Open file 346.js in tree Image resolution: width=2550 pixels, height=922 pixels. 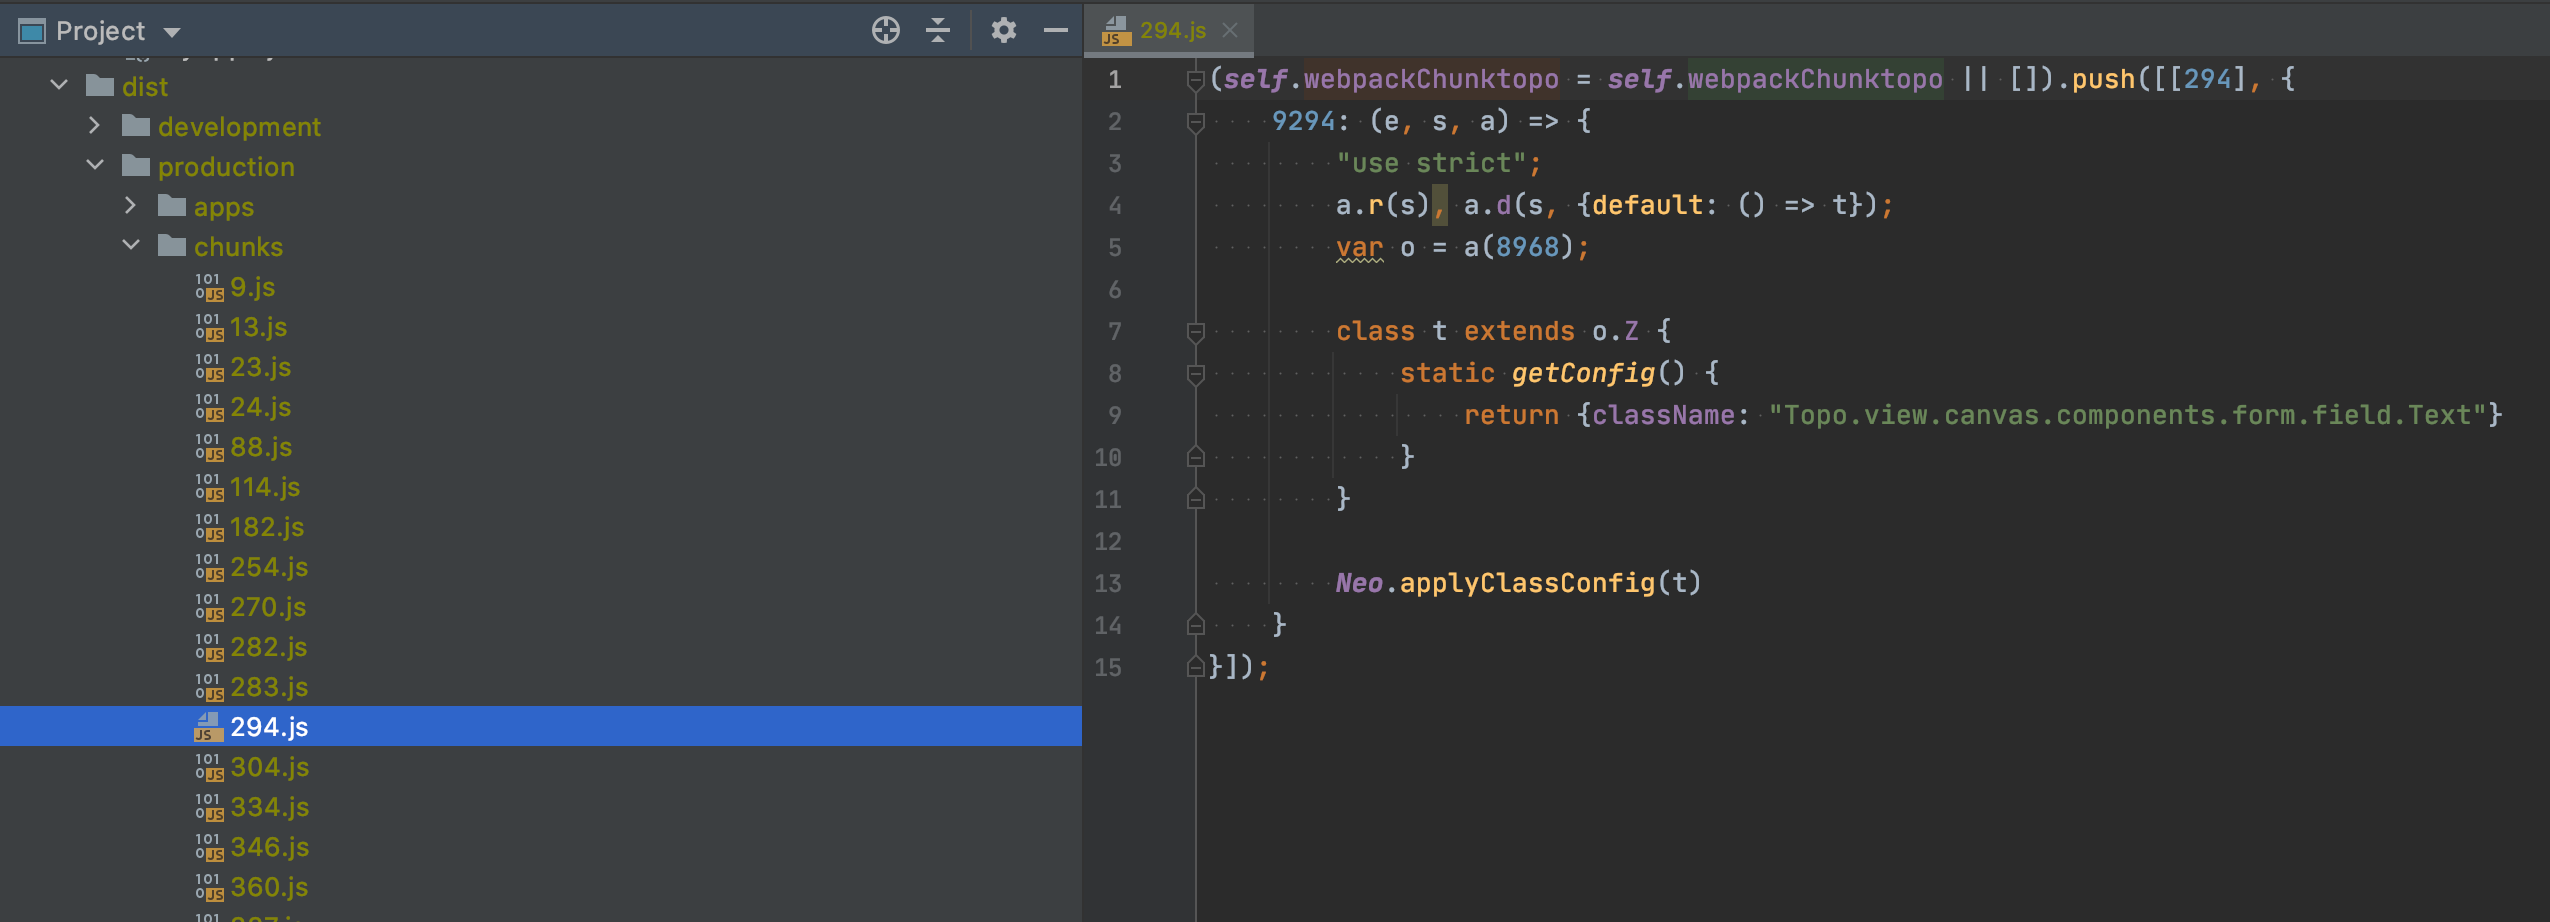269,847
